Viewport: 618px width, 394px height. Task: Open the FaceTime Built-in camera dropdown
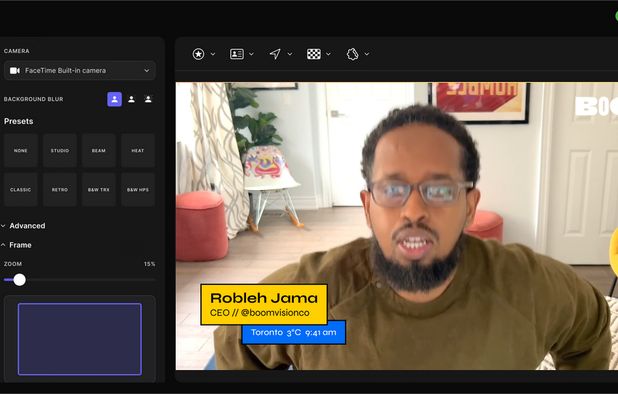tap(80, 71)
